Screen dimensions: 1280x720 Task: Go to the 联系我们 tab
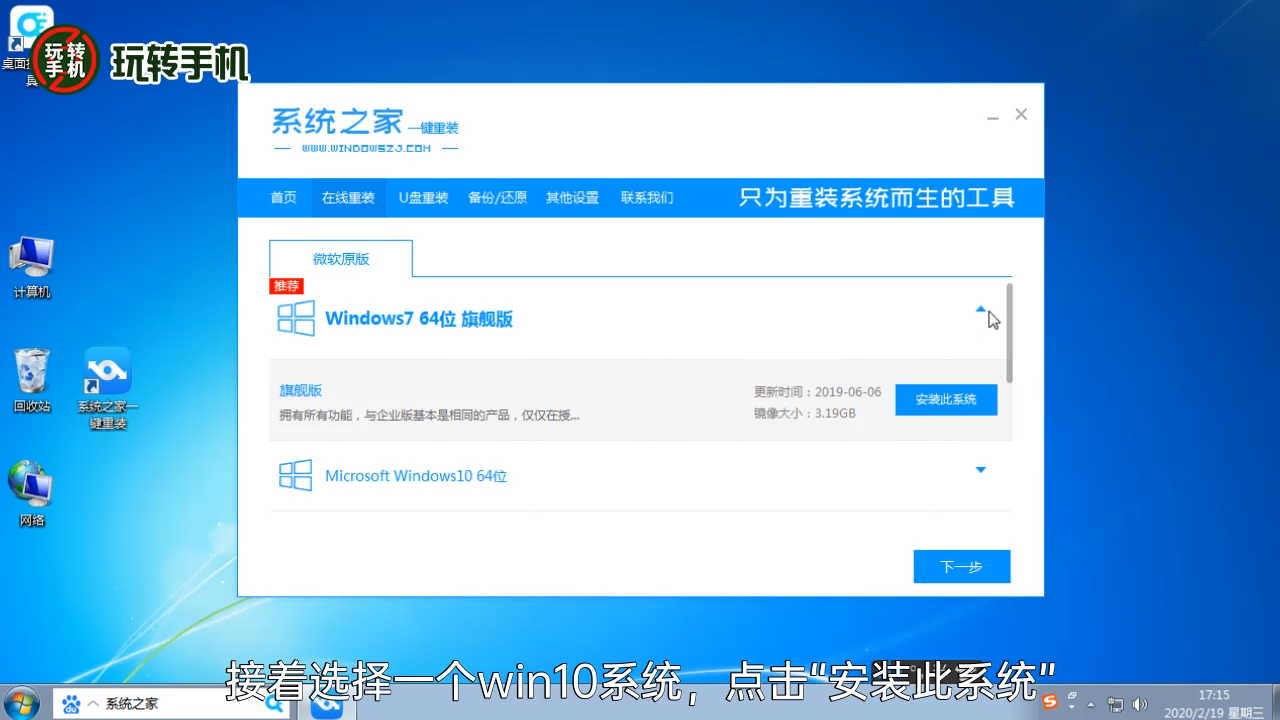point(647,198)
